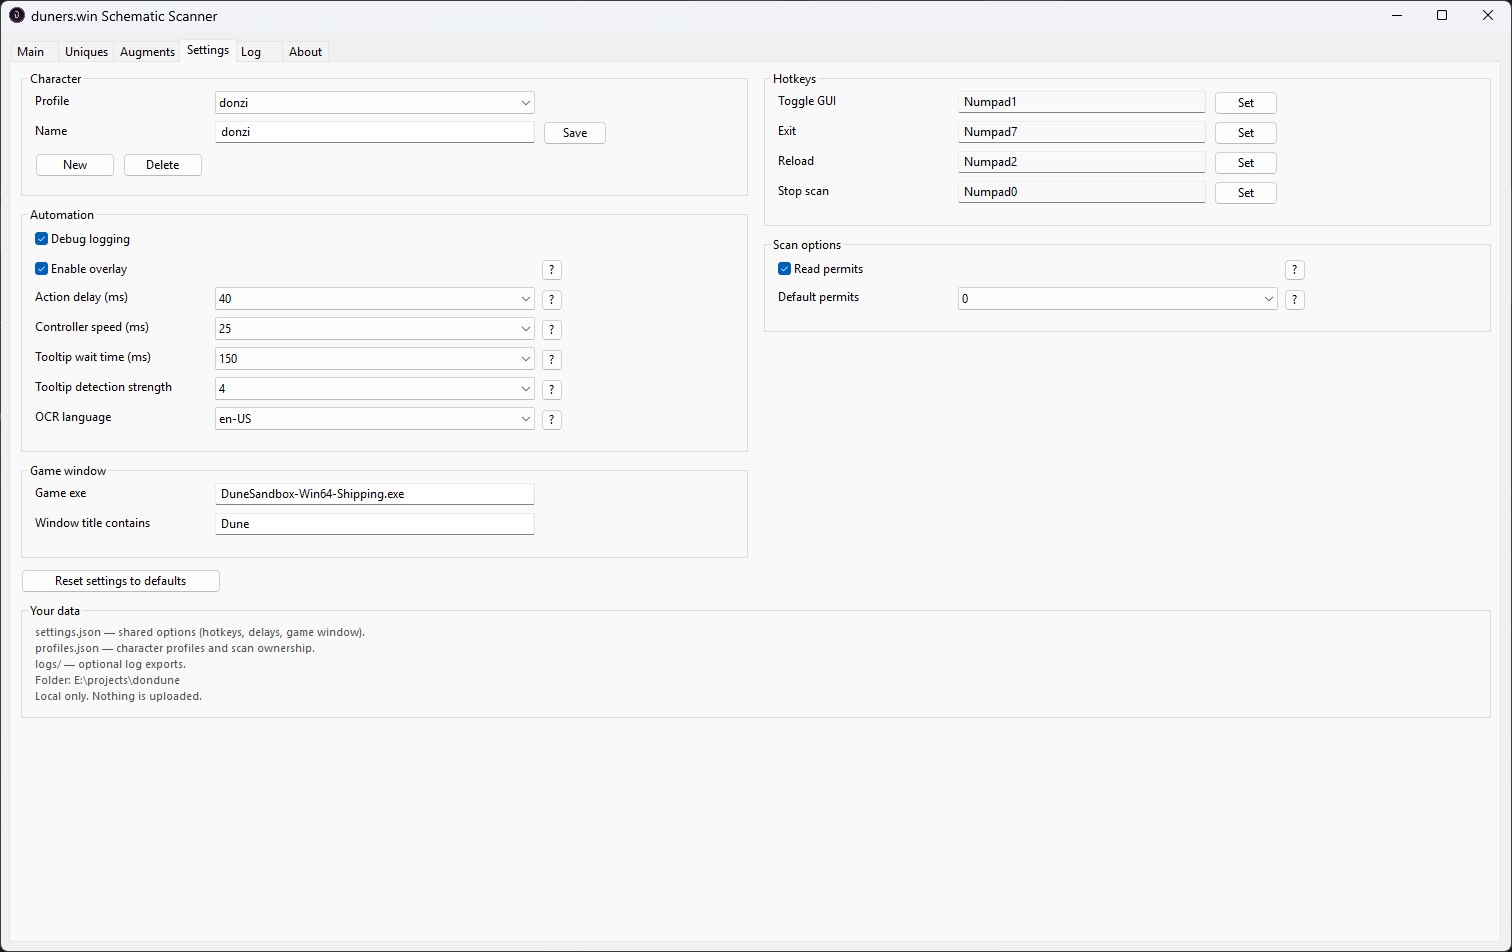1512x952 pixels.
Task: Focus the Window title contains field
Action: pos(375,524)
